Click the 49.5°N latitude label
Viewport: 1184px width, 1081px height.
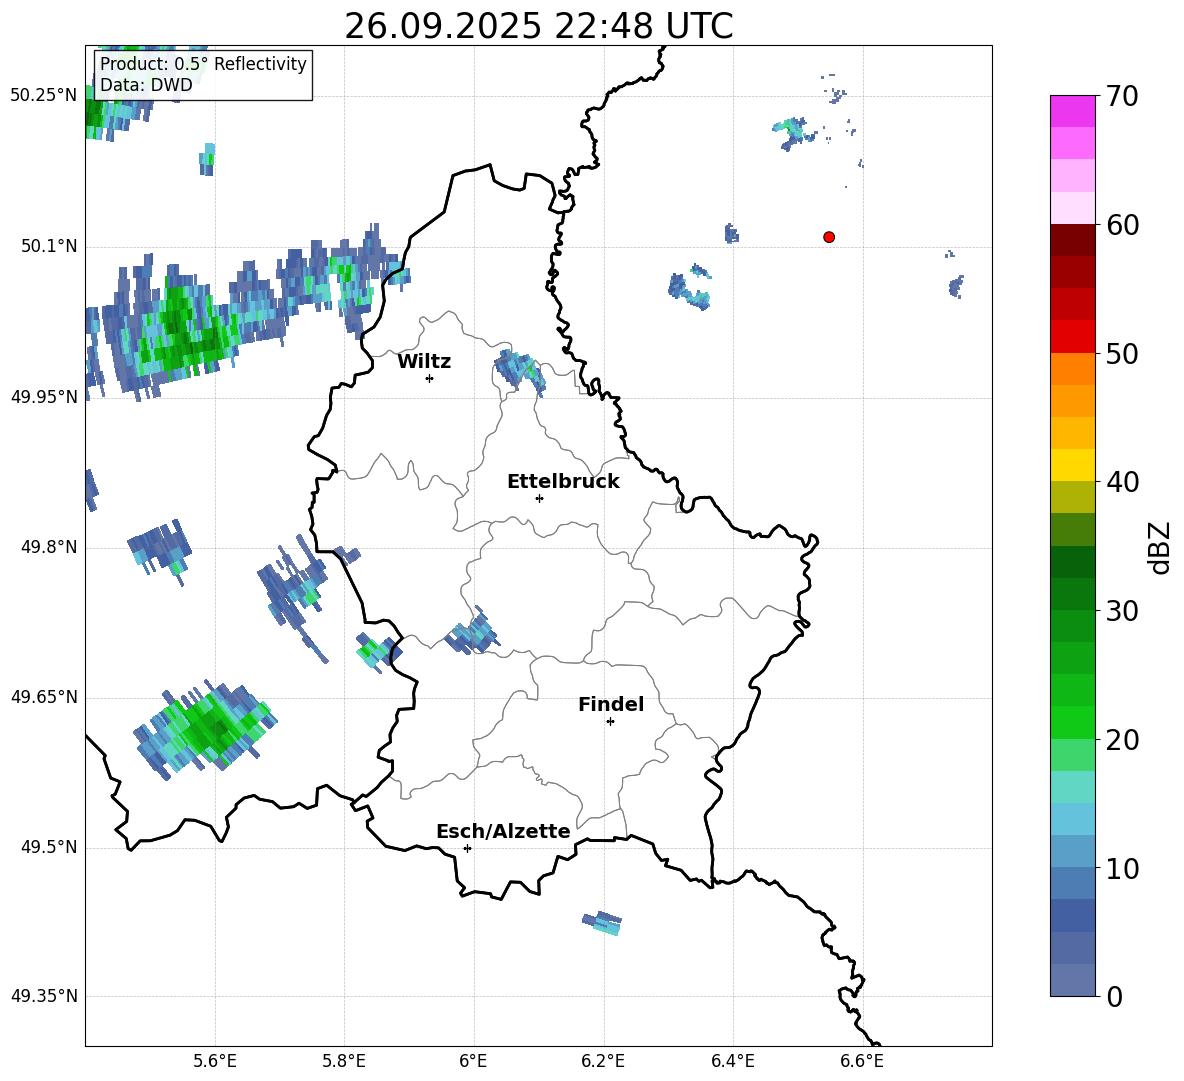tap(49, 847)
